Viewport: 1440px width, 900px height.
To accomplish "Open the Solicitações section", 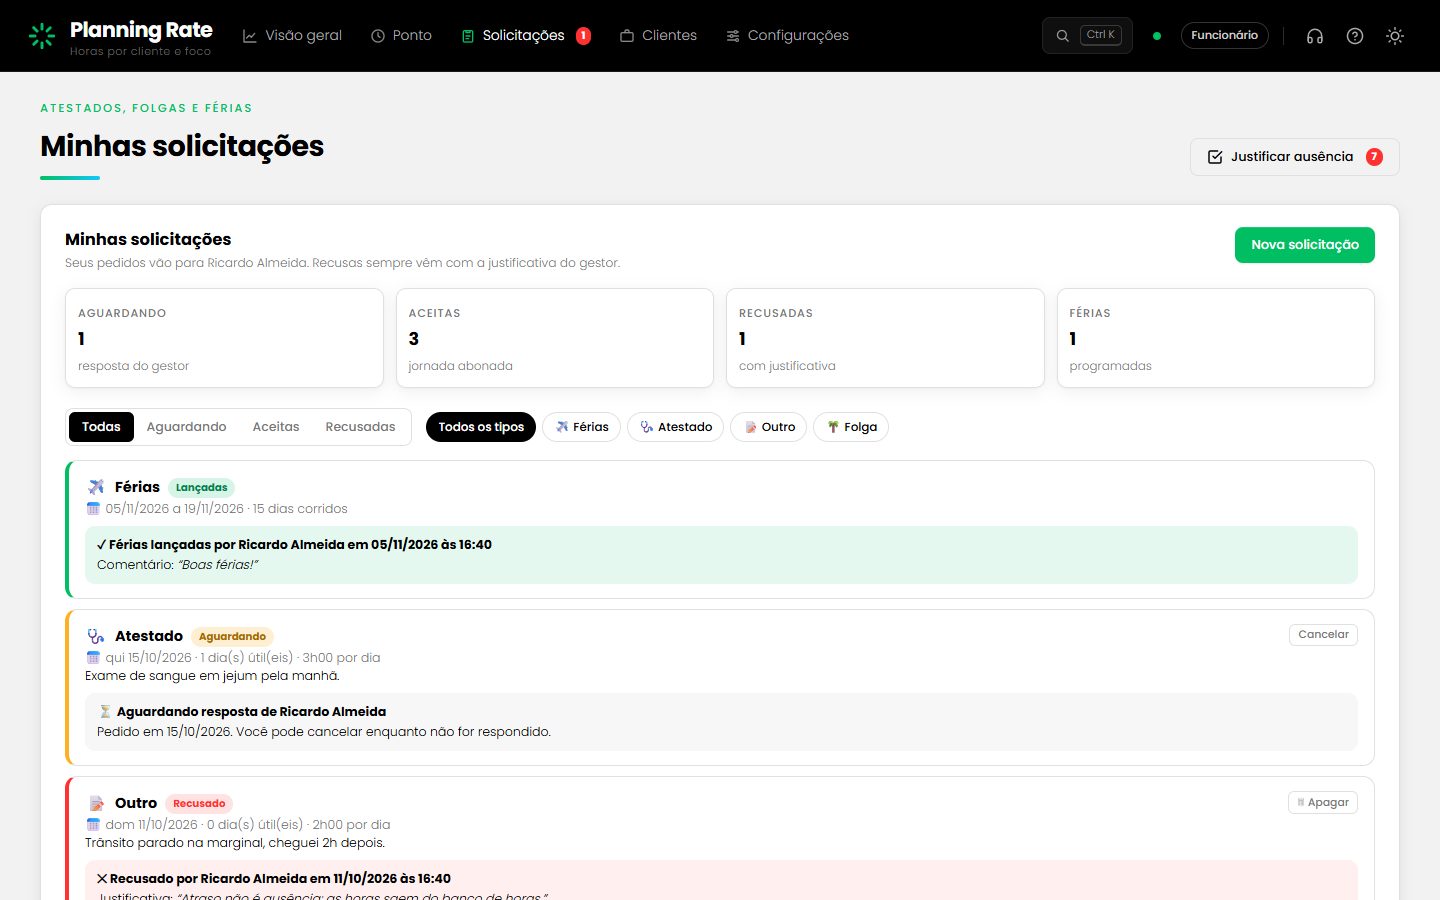I will pyautogui.click(x=524, y=36).
